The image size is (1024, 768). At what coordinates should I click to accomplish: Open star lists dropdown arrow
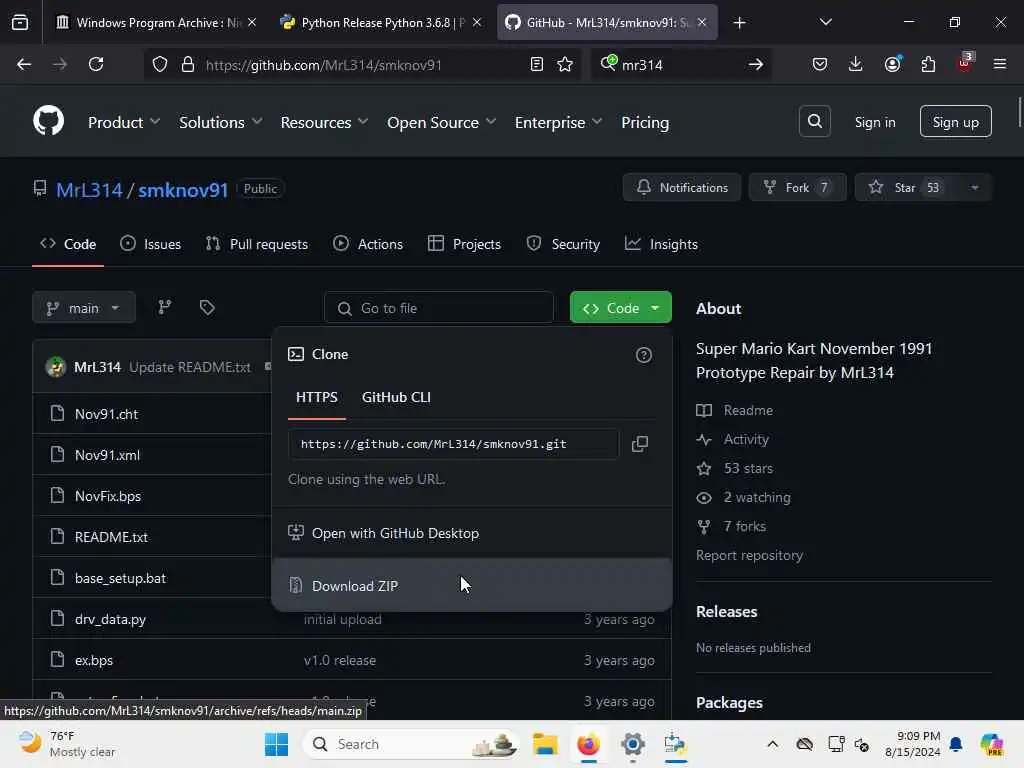974,187
